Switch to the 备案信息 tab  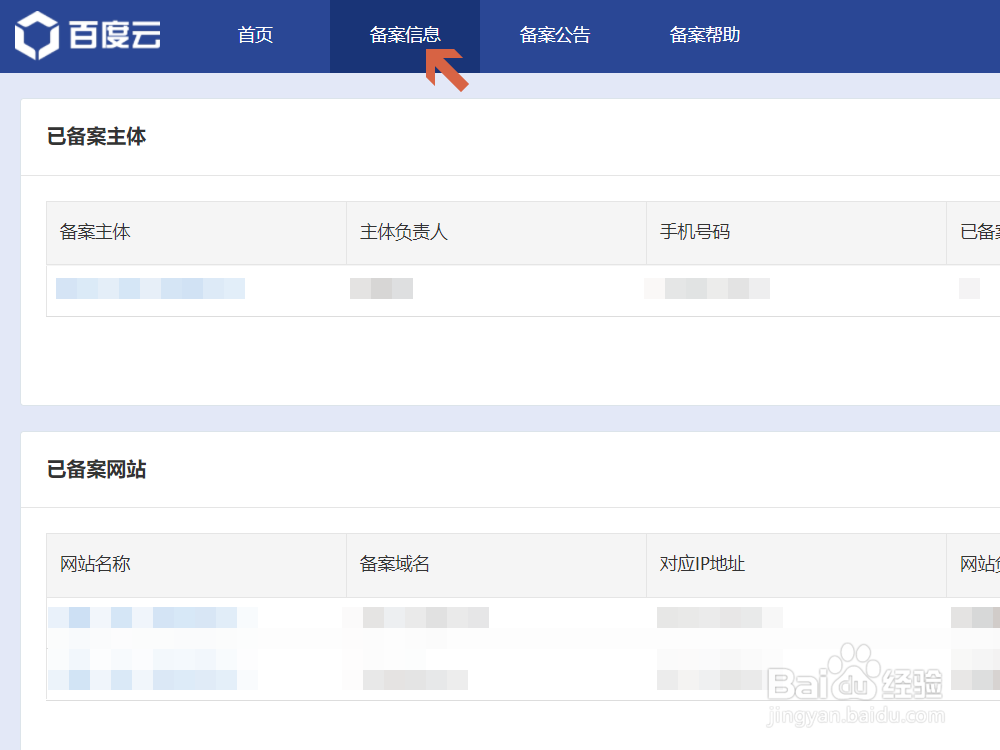405,35
